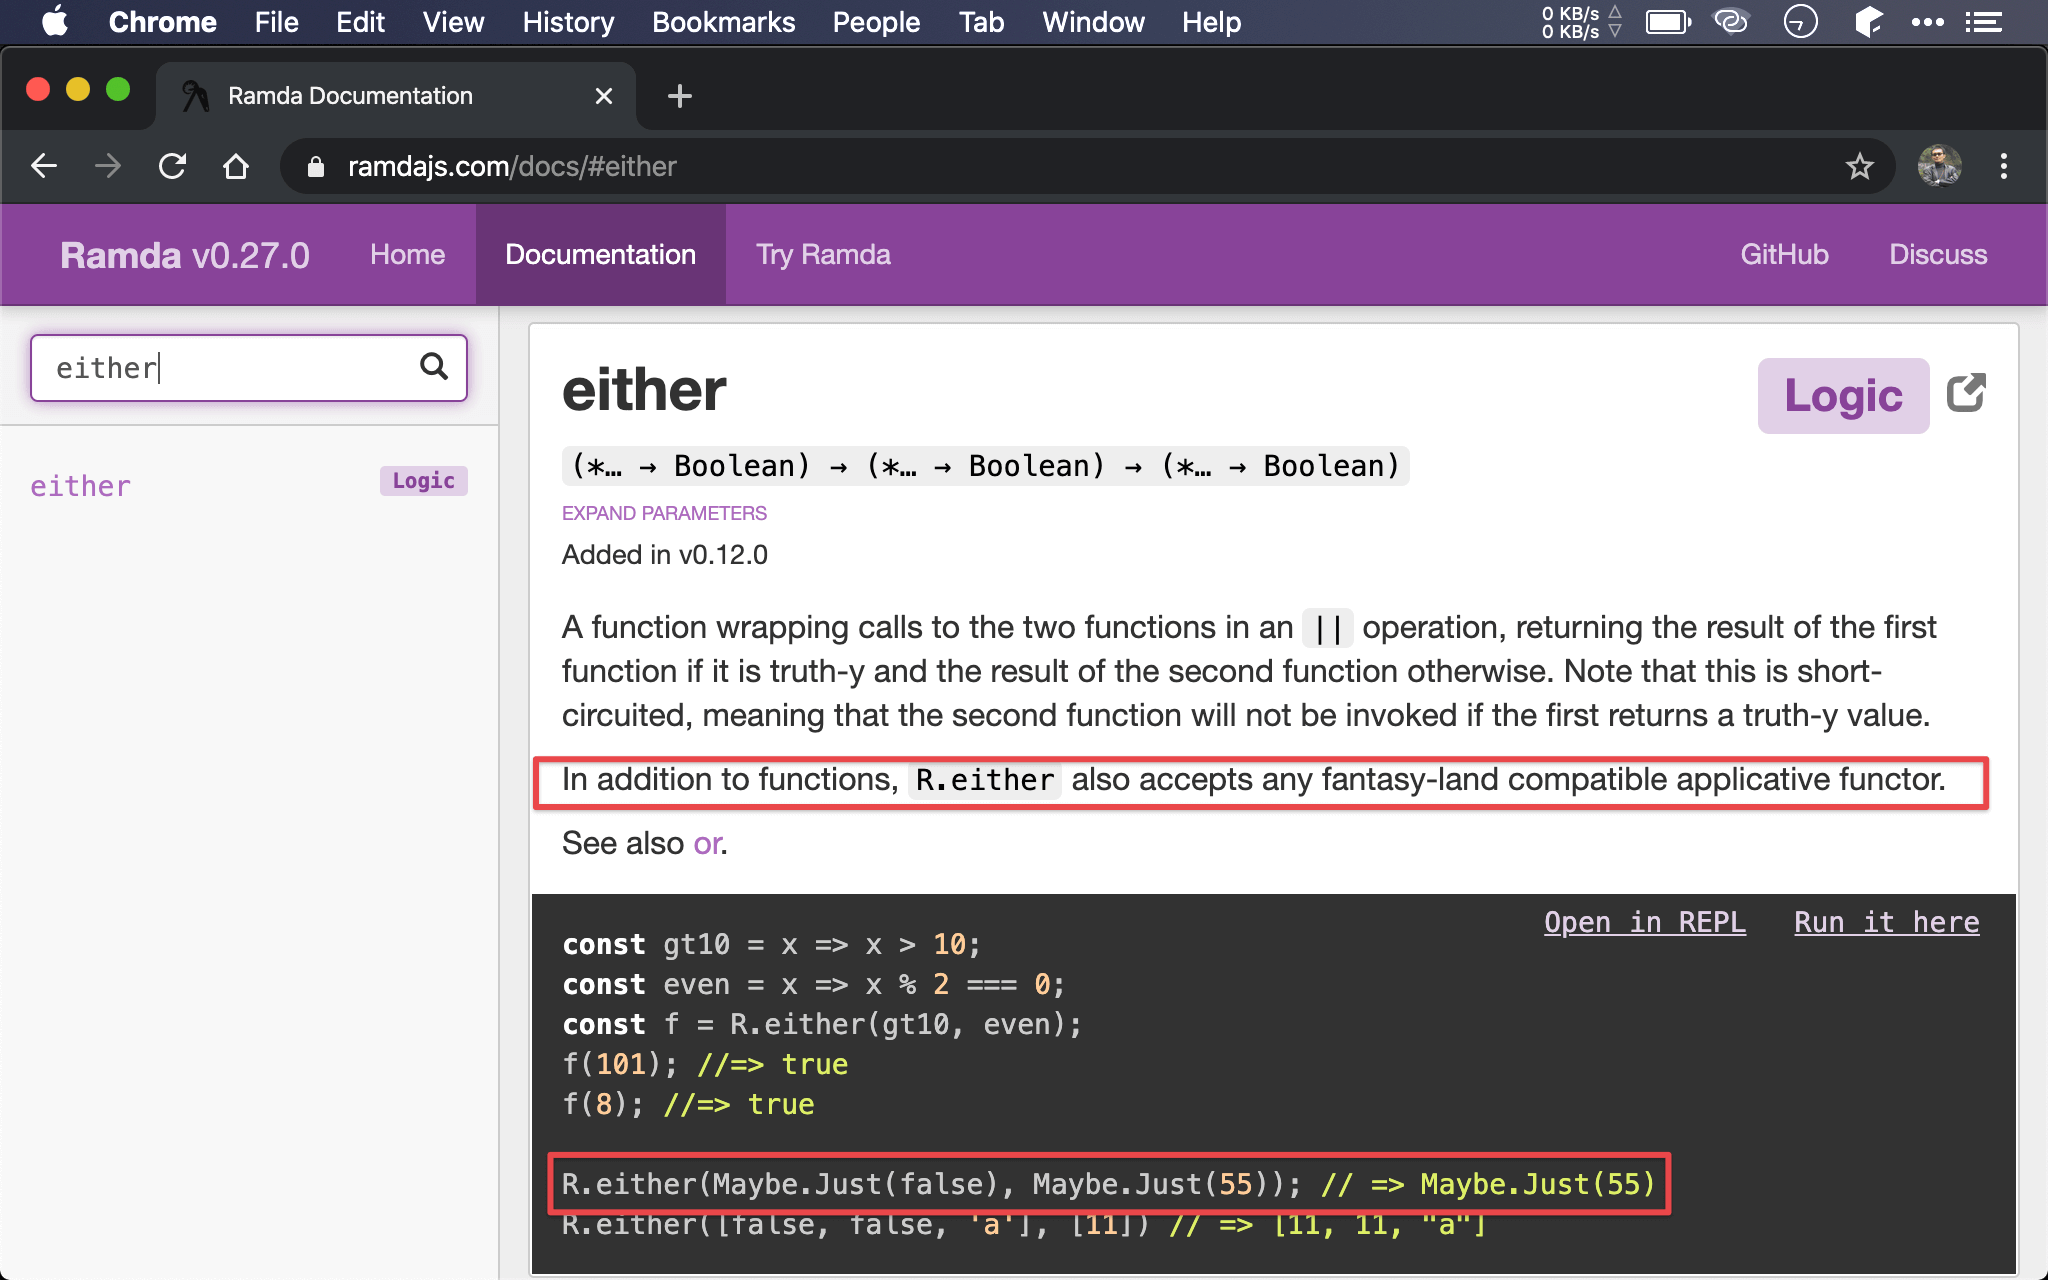Click the 'const even' code line
Viewport: 2048px width, 1280px height.
[x=813, y=984]
